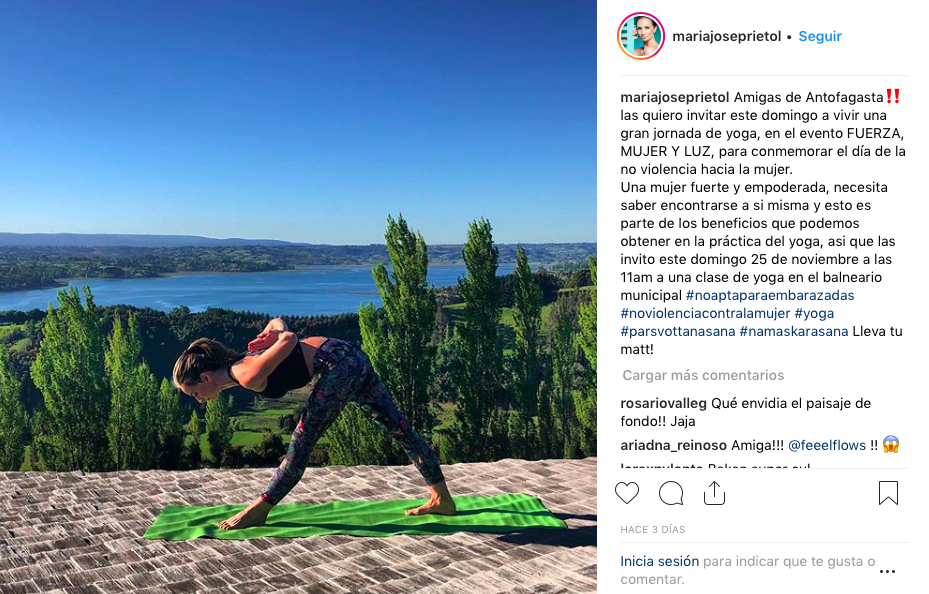Open the #namaskarasana hashtag
Image resolution: width=929 pixels, height=594 pixels.
(x=794, y=331)
